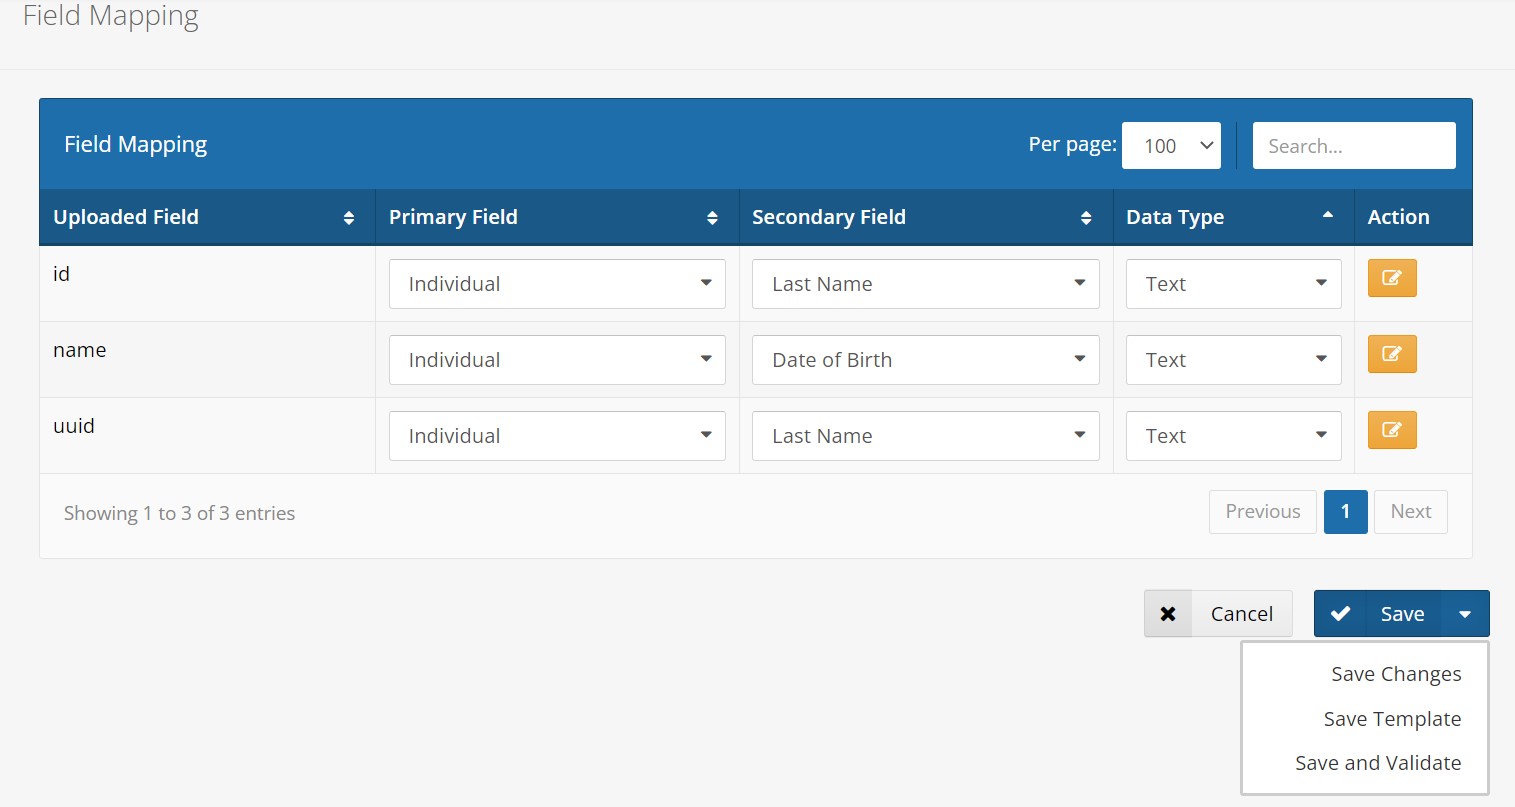This screenshot has height=807, width=1515.
Task: Select Save Changes from the menu
Action: click(1395, 675)
